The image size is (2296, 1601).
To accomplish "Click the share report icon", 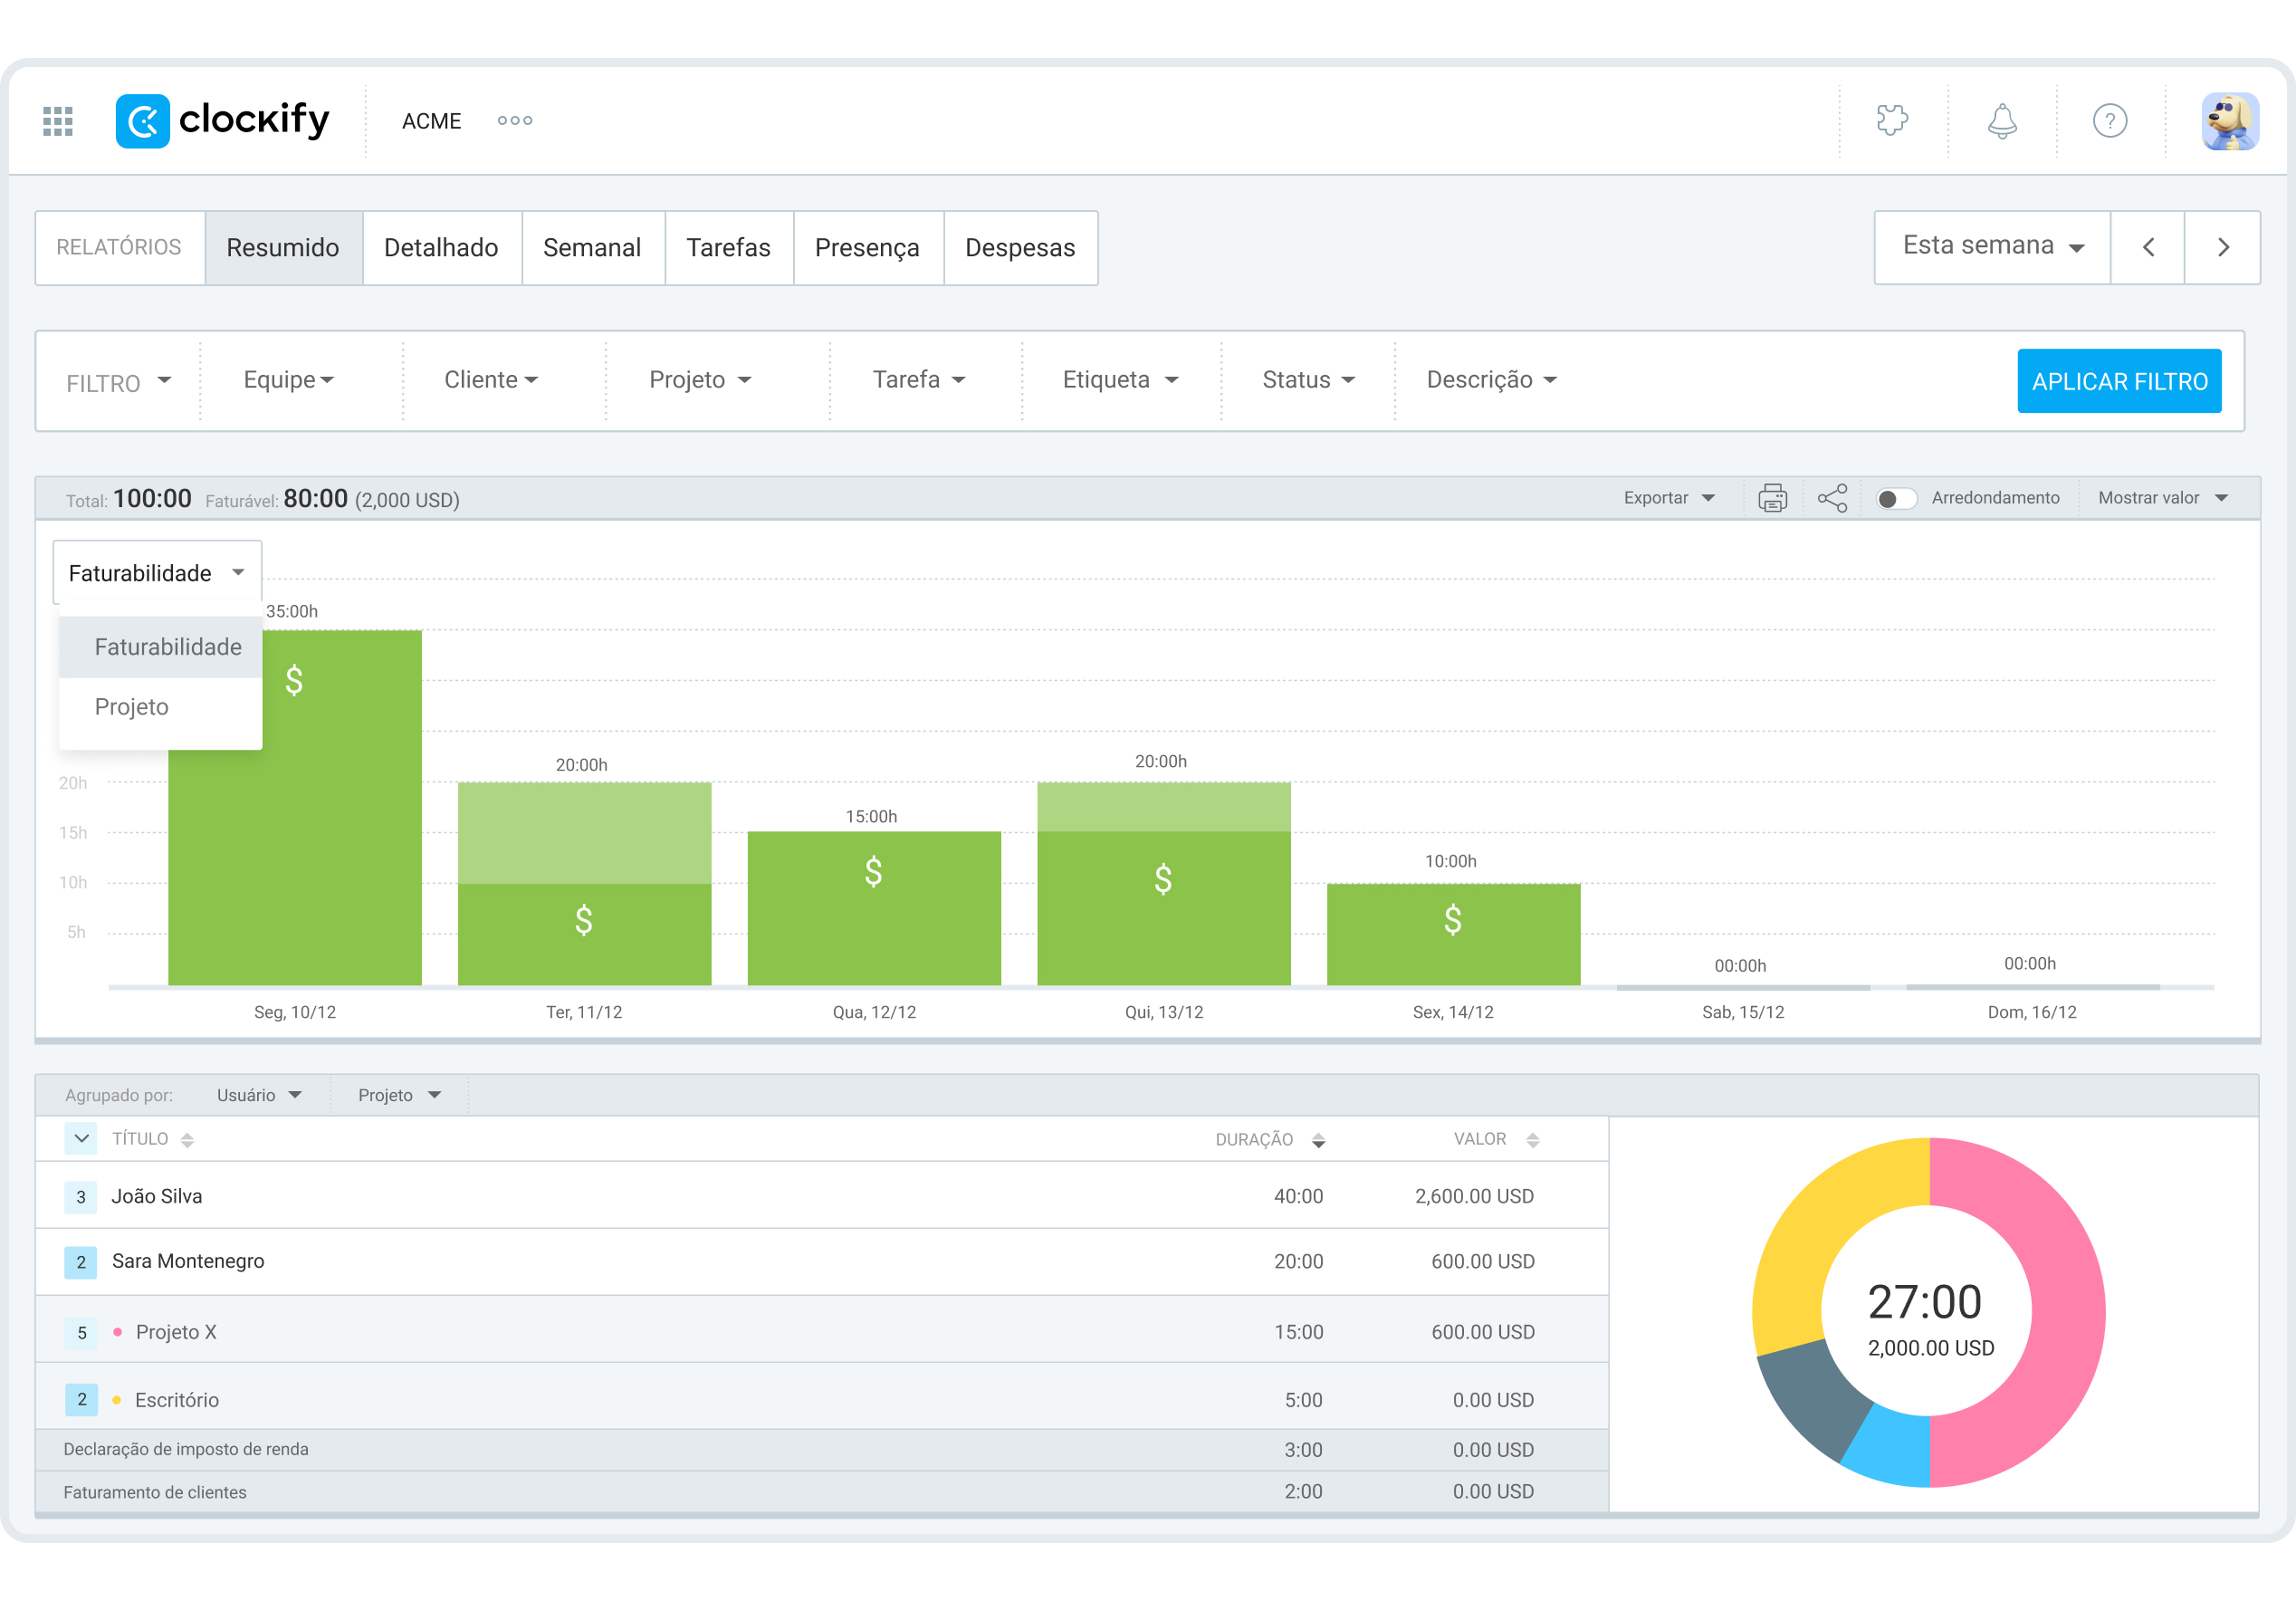I will click(1832, 498).
